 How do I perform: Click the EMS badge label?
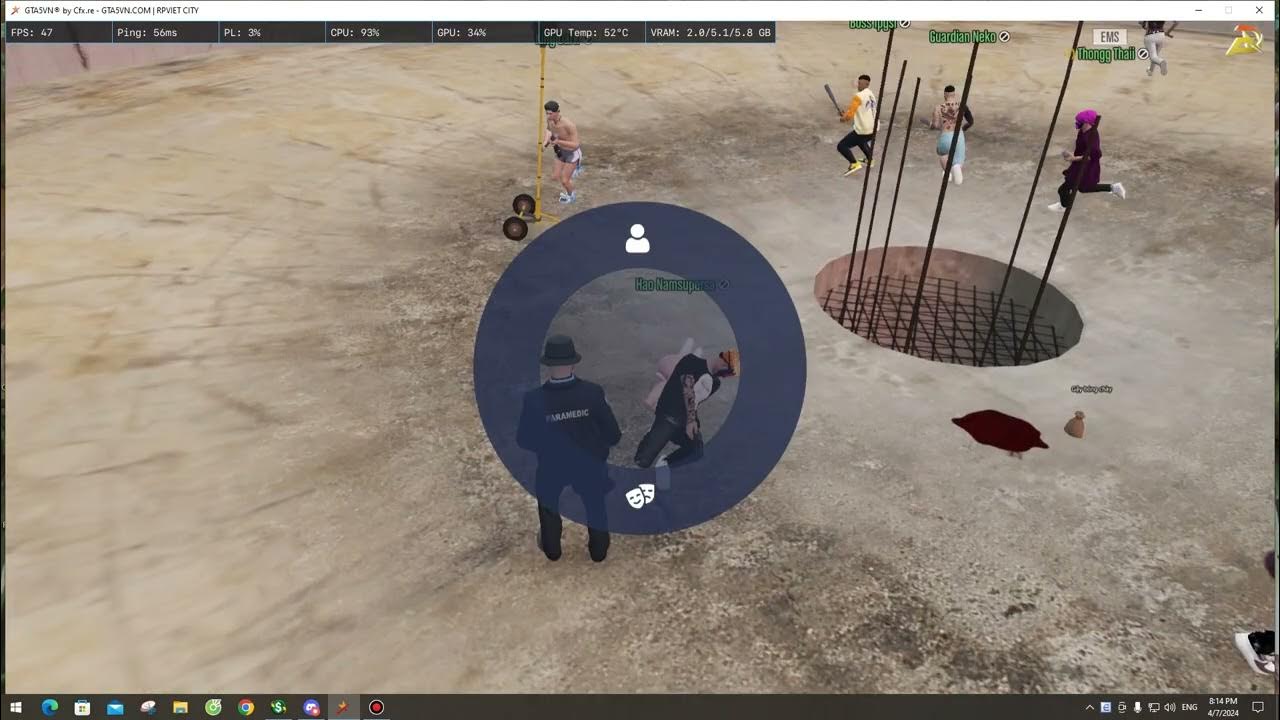tap(1109, 37)
